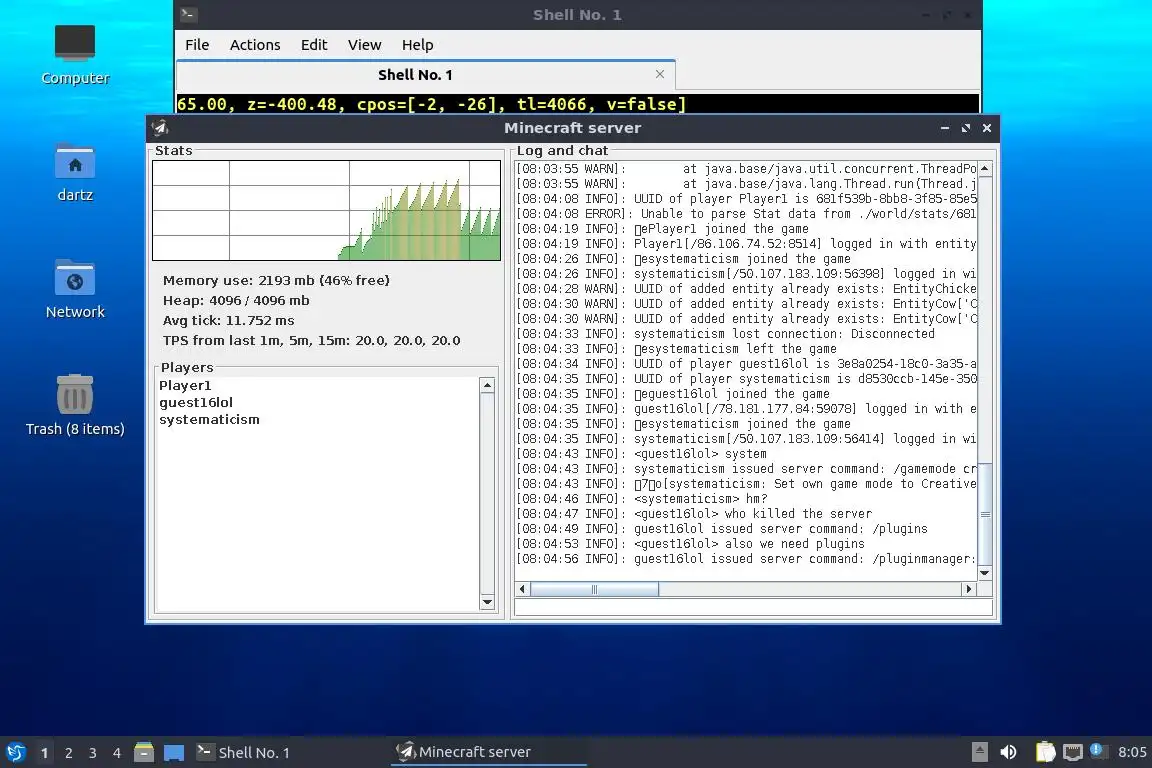Screen dimensions: 1152x768
Task: Maximize the Minecraft server window
Action: click(965, 128)
